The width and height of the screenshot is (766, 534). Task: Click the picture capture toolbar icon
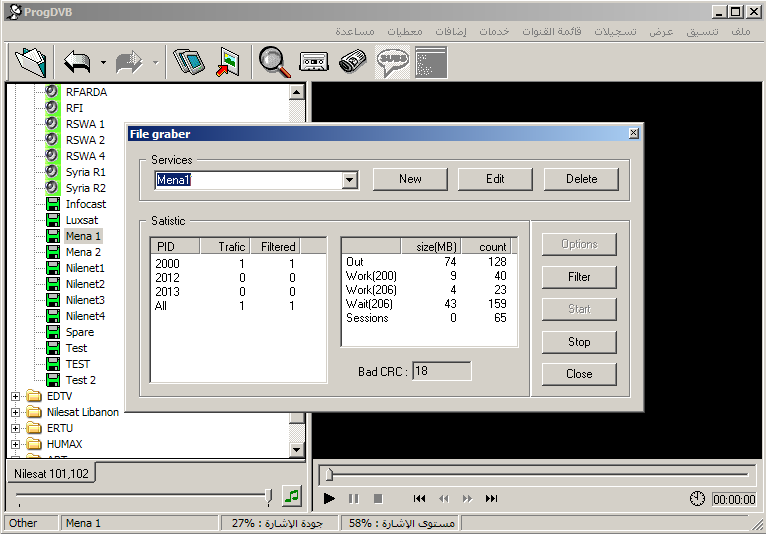[x=229, y=62]
